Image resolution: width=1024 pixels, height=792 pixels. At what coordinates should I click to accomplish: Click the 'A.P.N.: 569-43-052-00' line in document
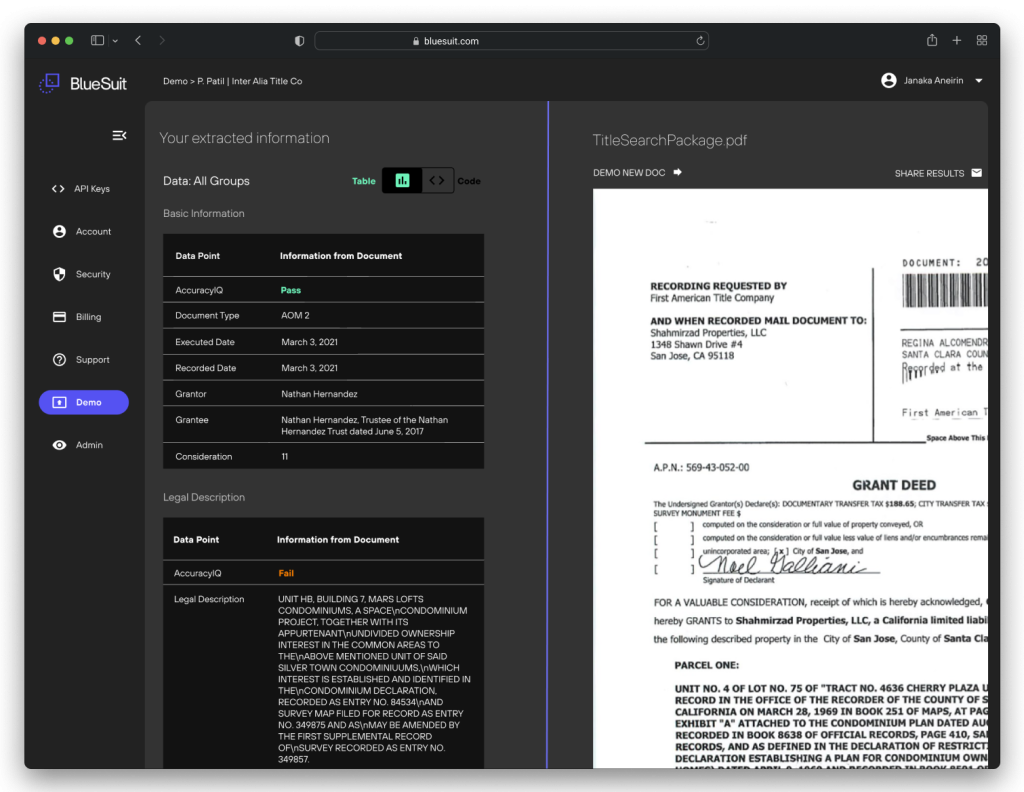click(x=701, y=467)
